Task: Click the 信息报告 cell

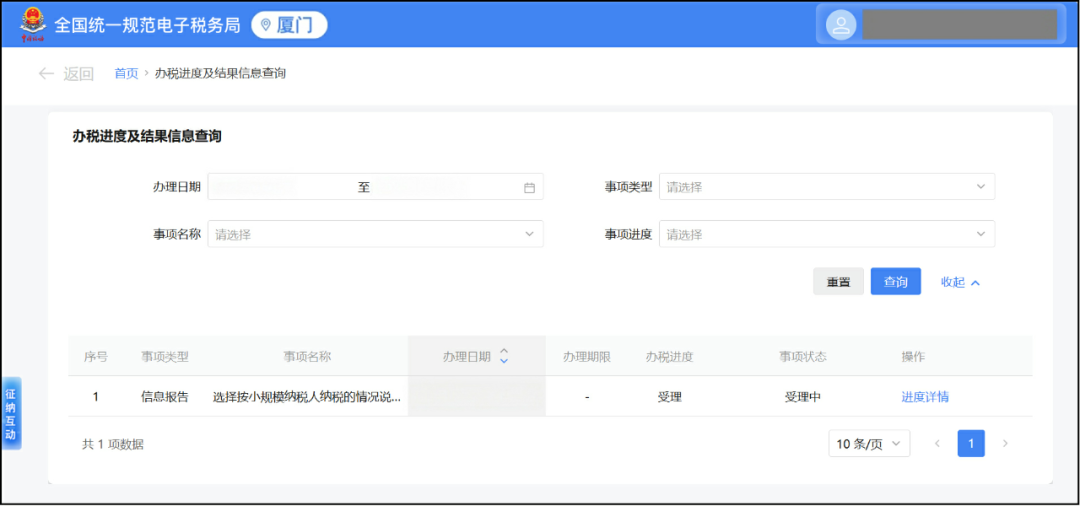Action: [165, 397]
